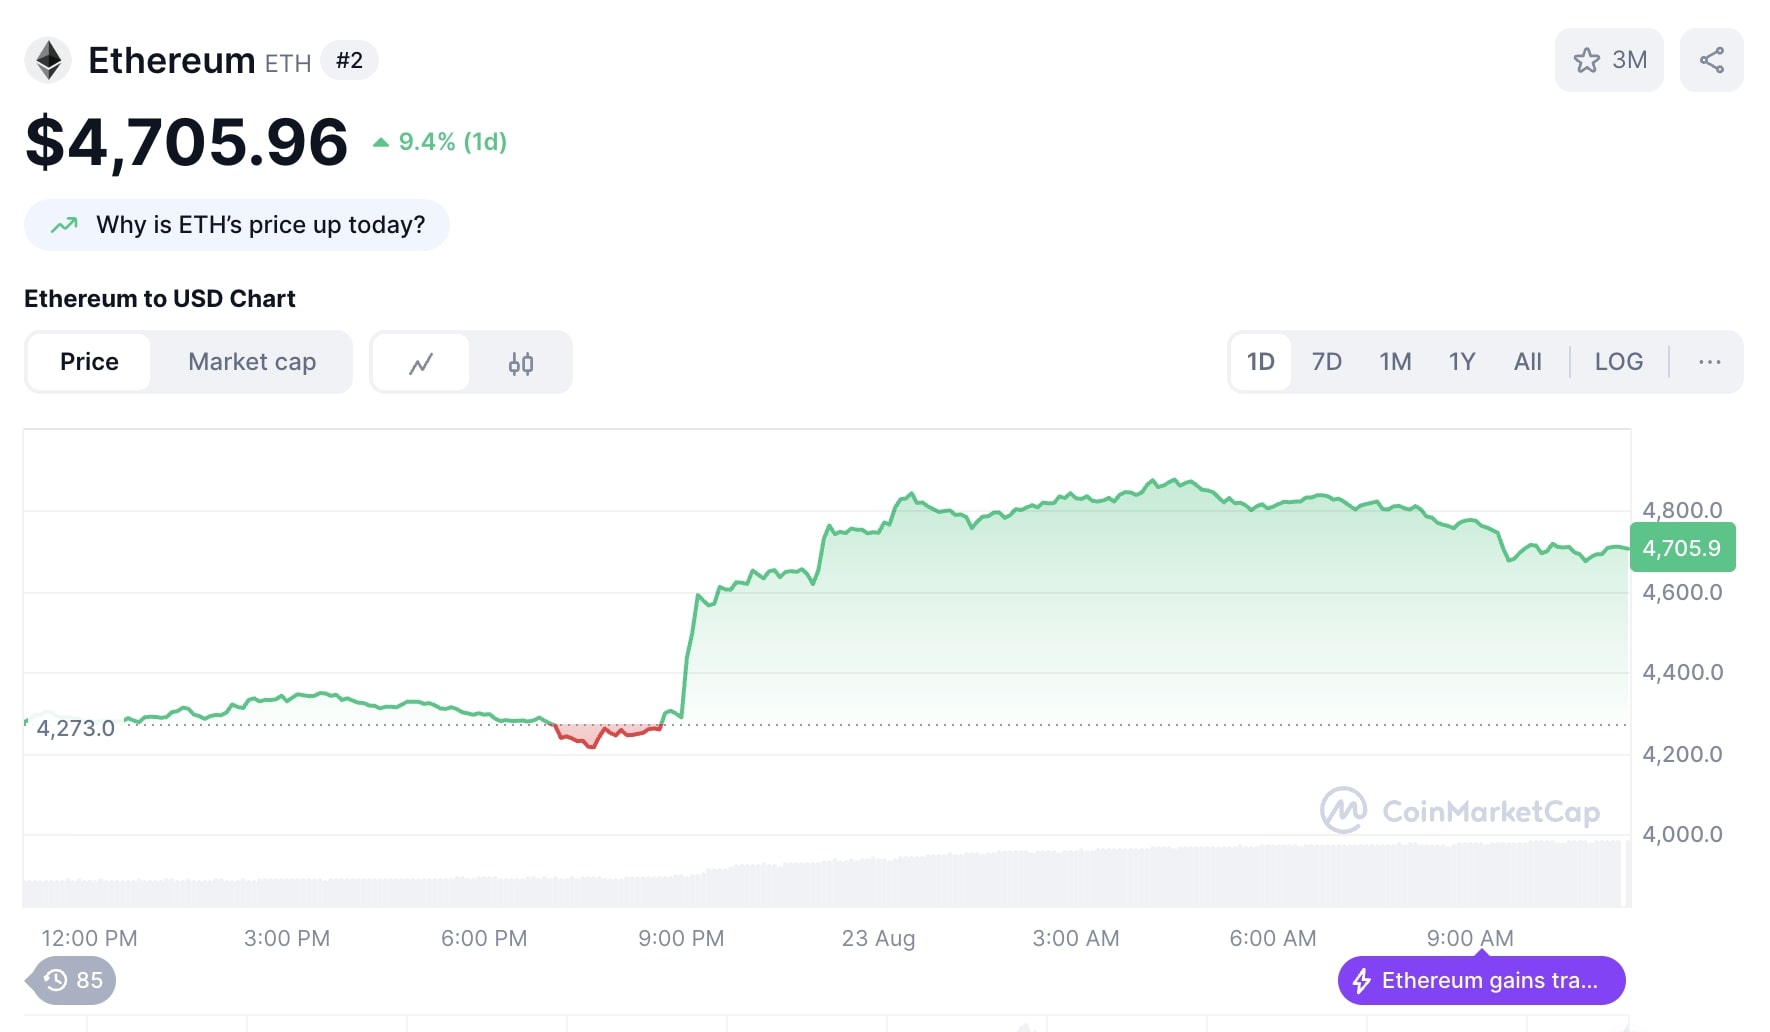Click the 12:00 PM time axis label

[89, 938]
